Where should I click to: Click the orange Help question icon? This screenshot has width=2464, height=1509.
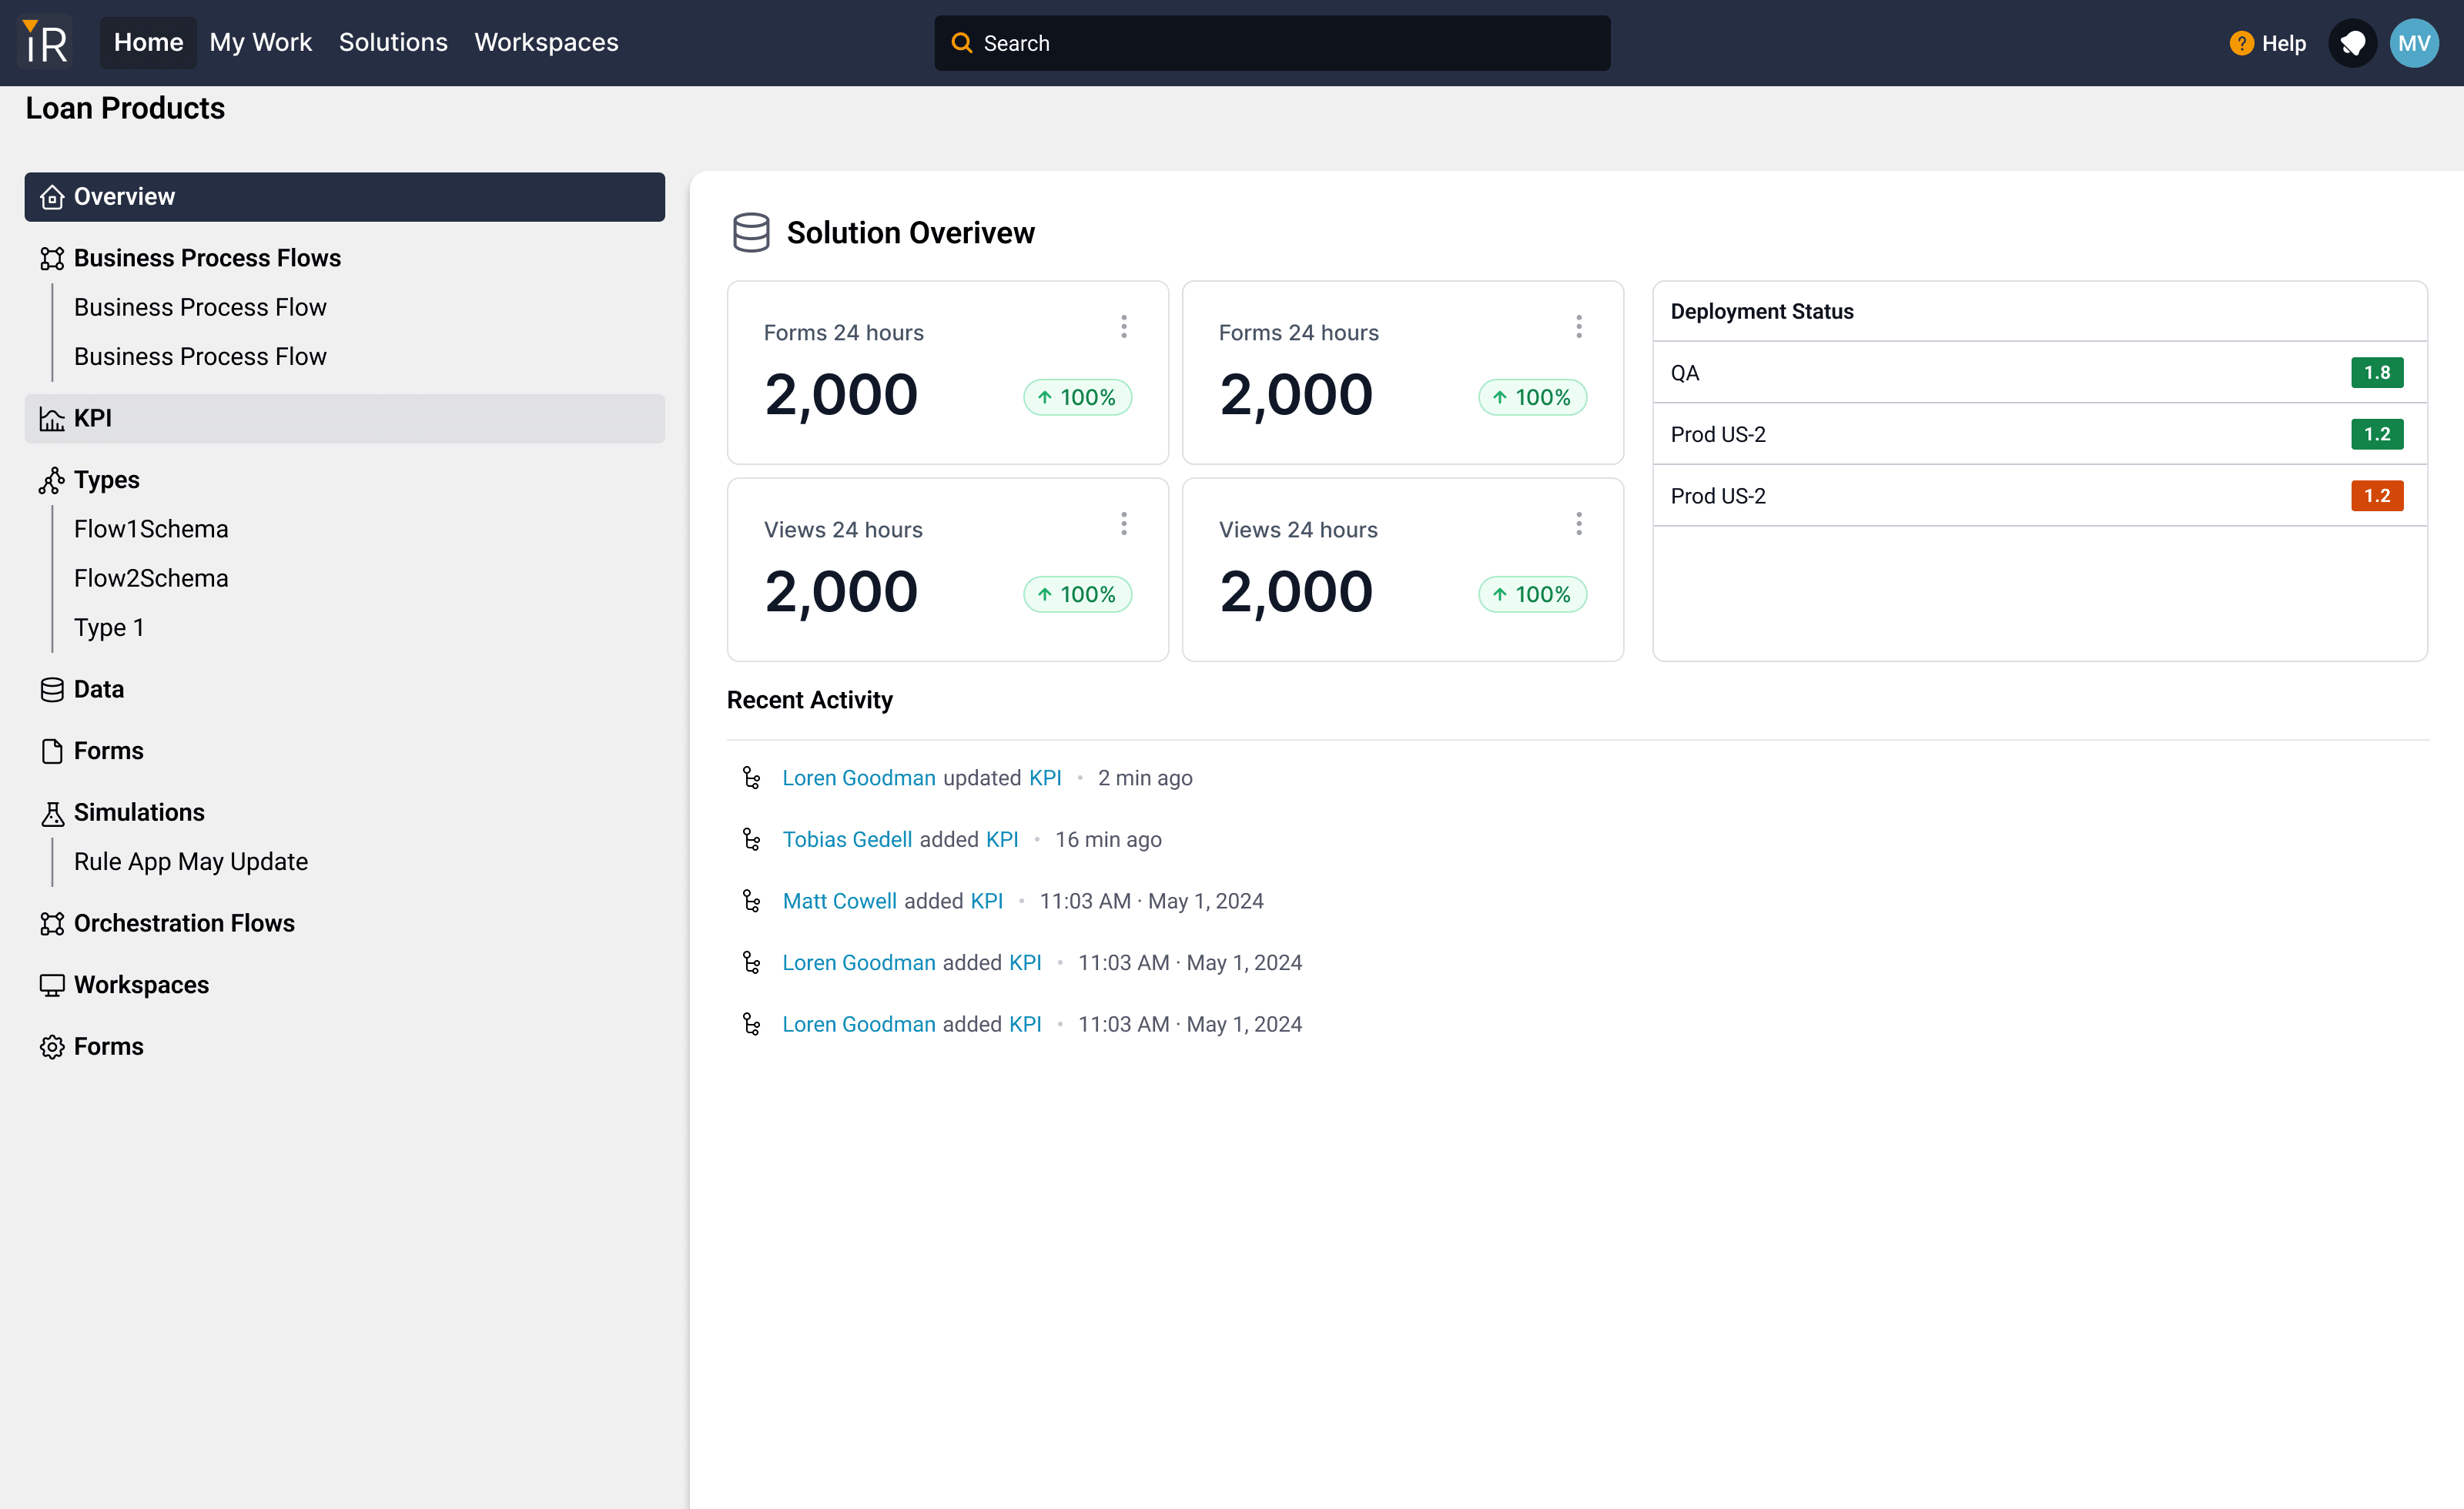[2241, 43]
